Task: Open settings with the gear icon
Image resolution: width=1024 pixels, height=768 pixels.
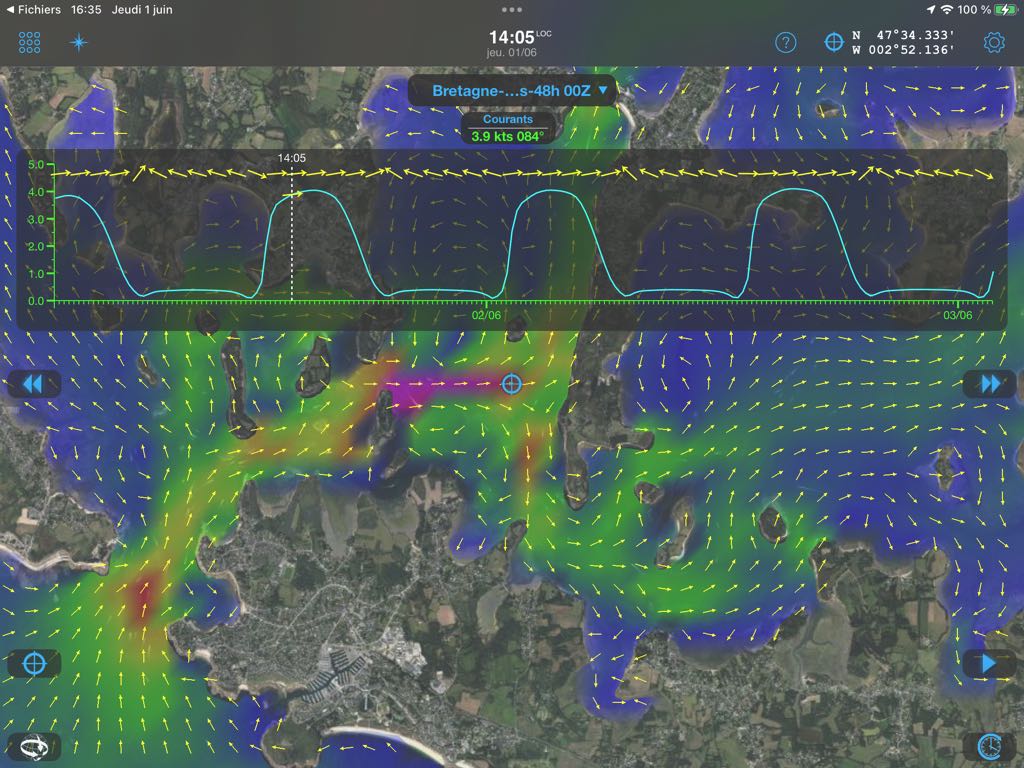Action: [x=993, y=42]
